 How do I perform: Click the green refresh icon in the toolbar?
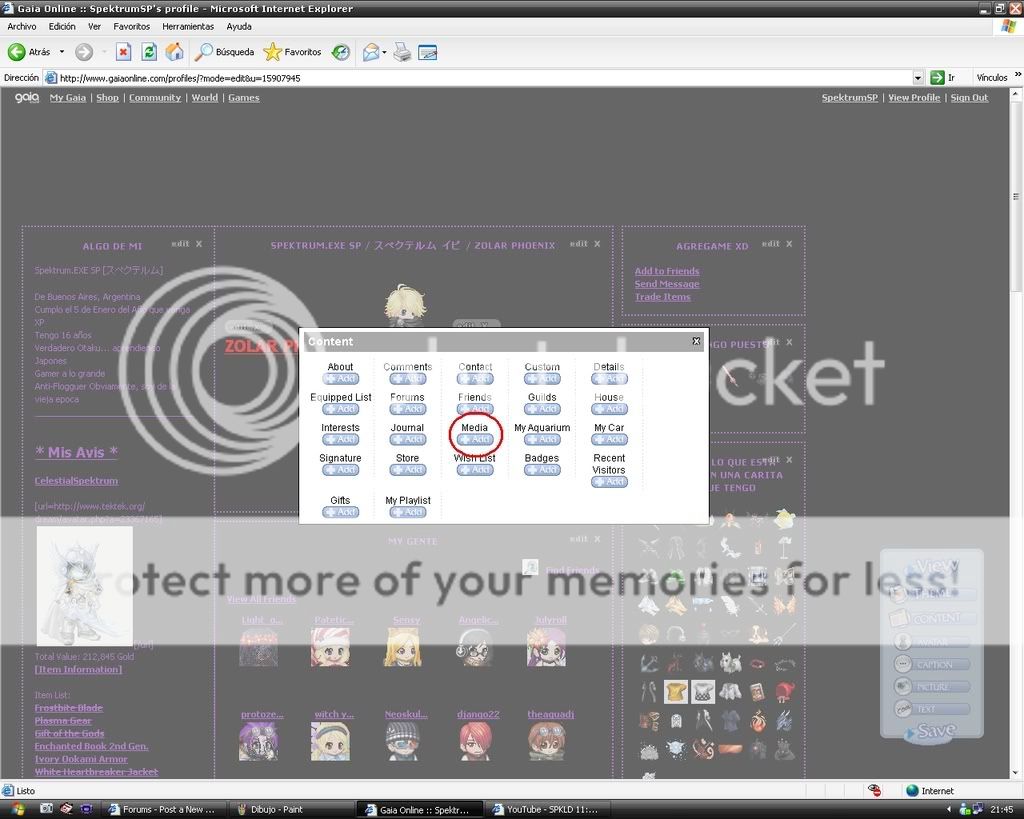(148, 51)
